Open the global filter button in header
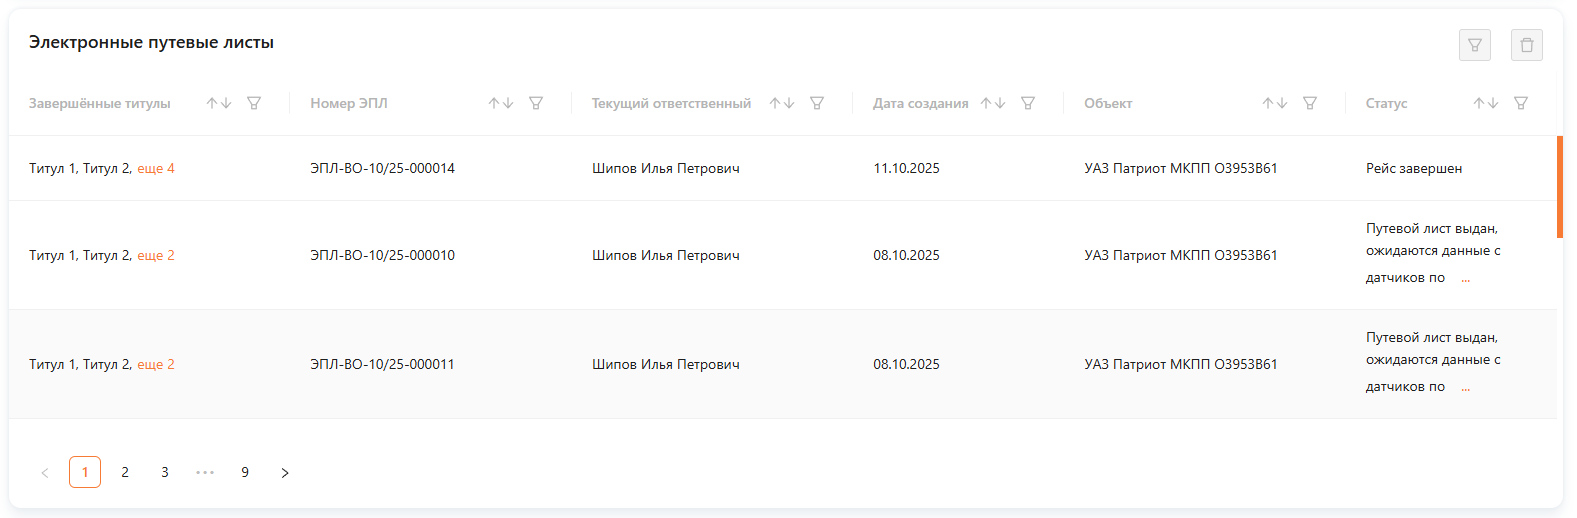Viewport: 1577px width, 518px height. [1474, 45]
